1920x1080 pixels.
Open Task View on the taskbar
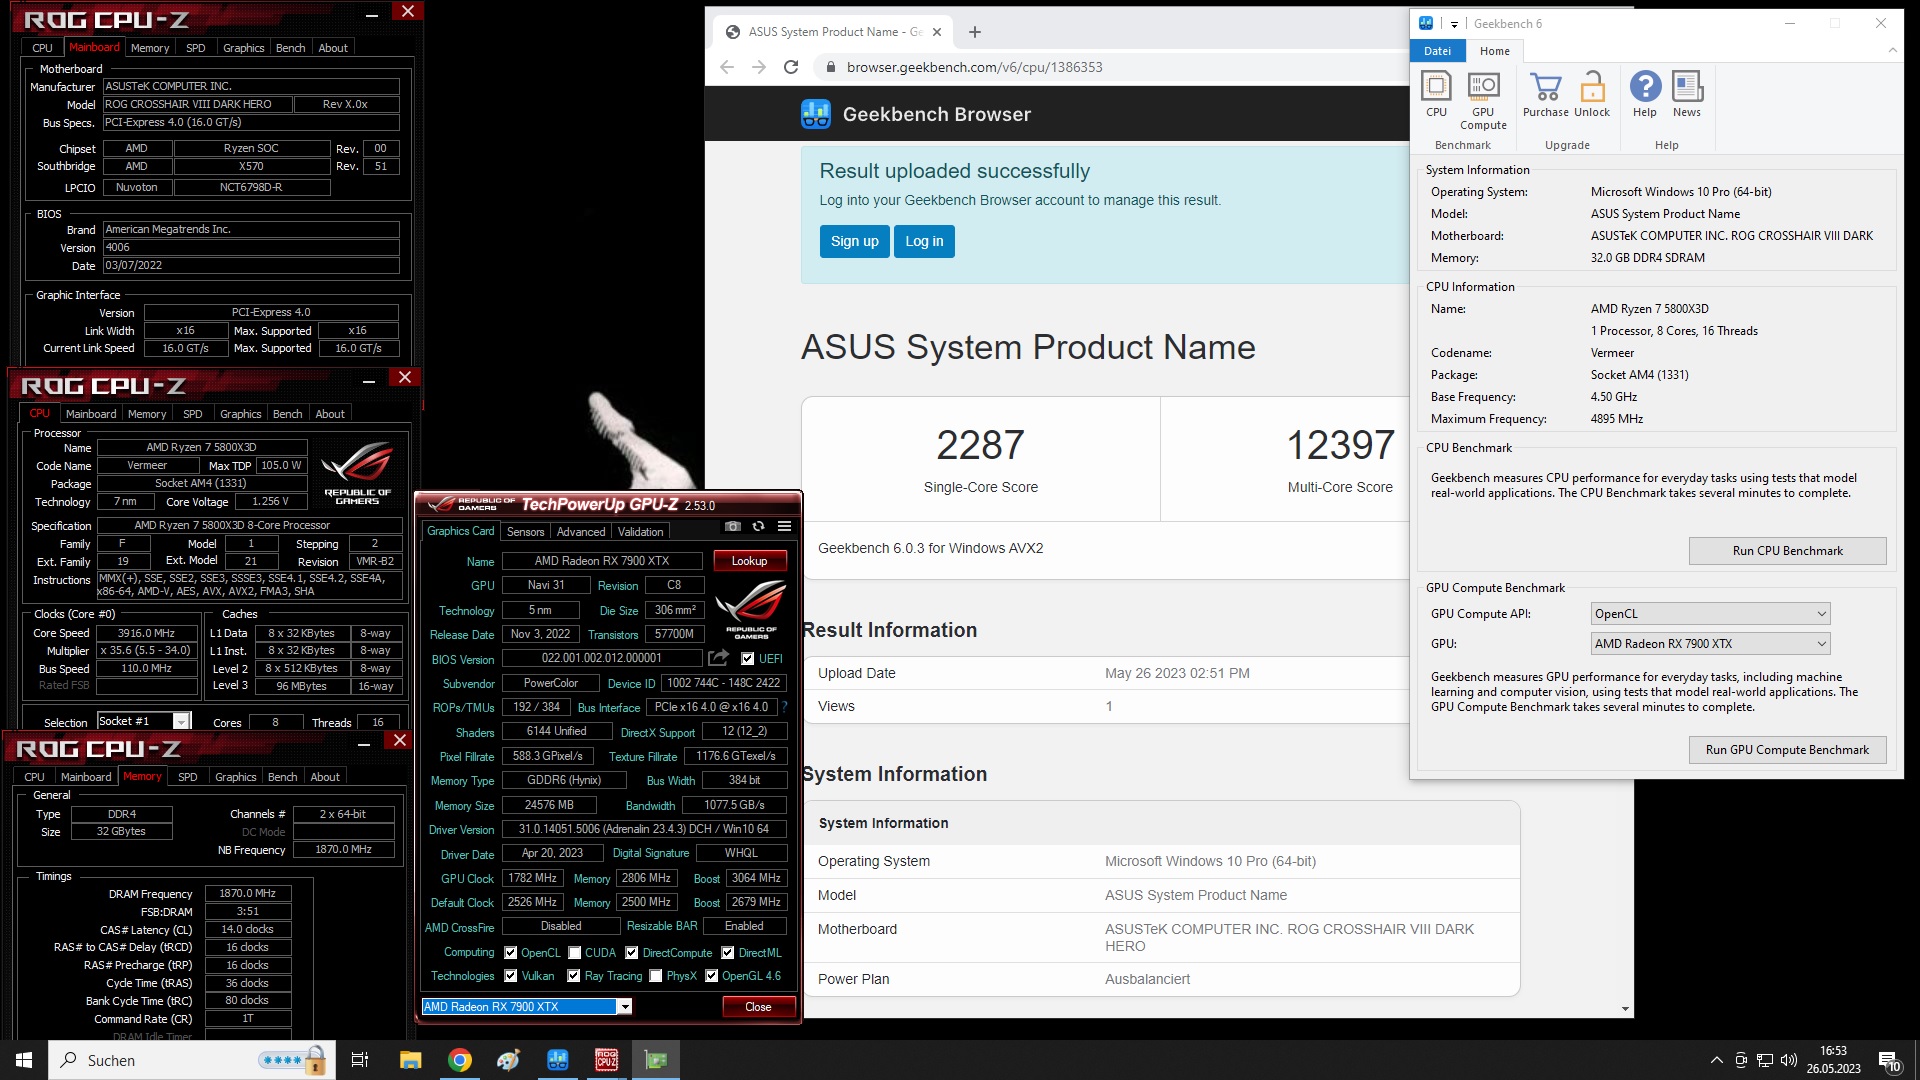(x=360, y=1060)
